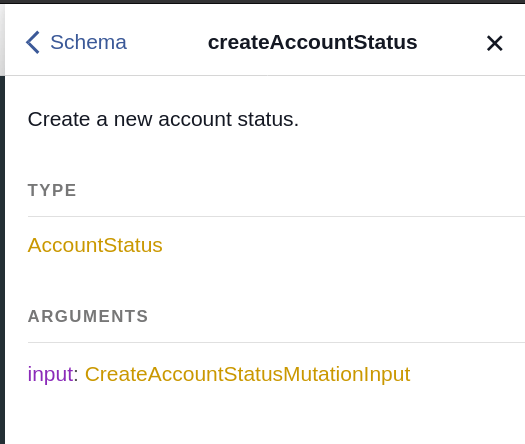Click the divider line beneath TYPE heading
This screenshot has width=525, height=444.
tap(276, 216)
